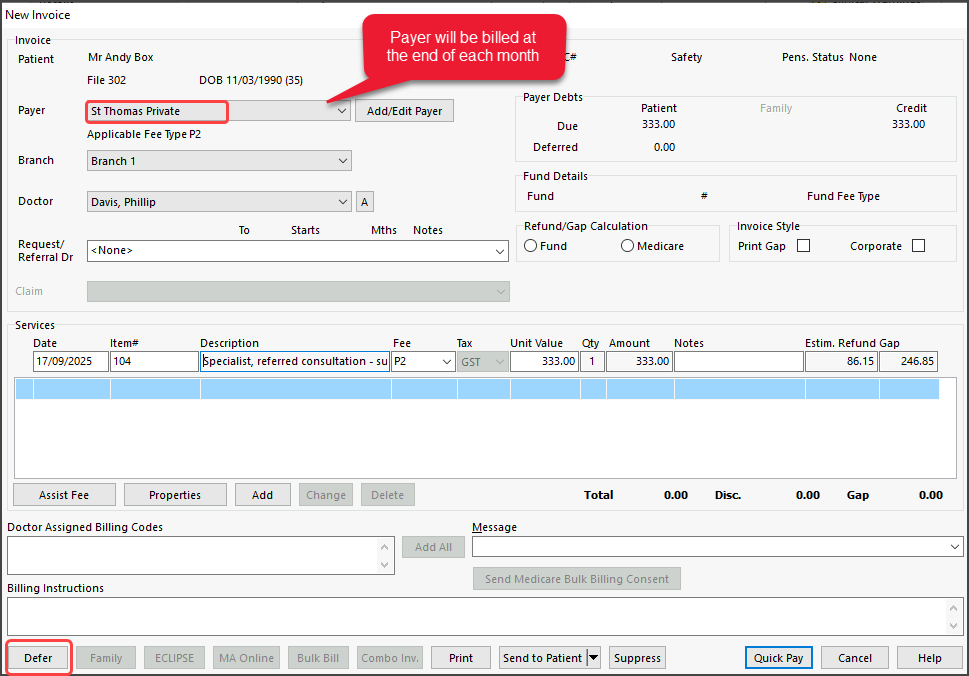969x676 pixels.
Task: Click the small A button beside Doctor
Action: (365, 202)
